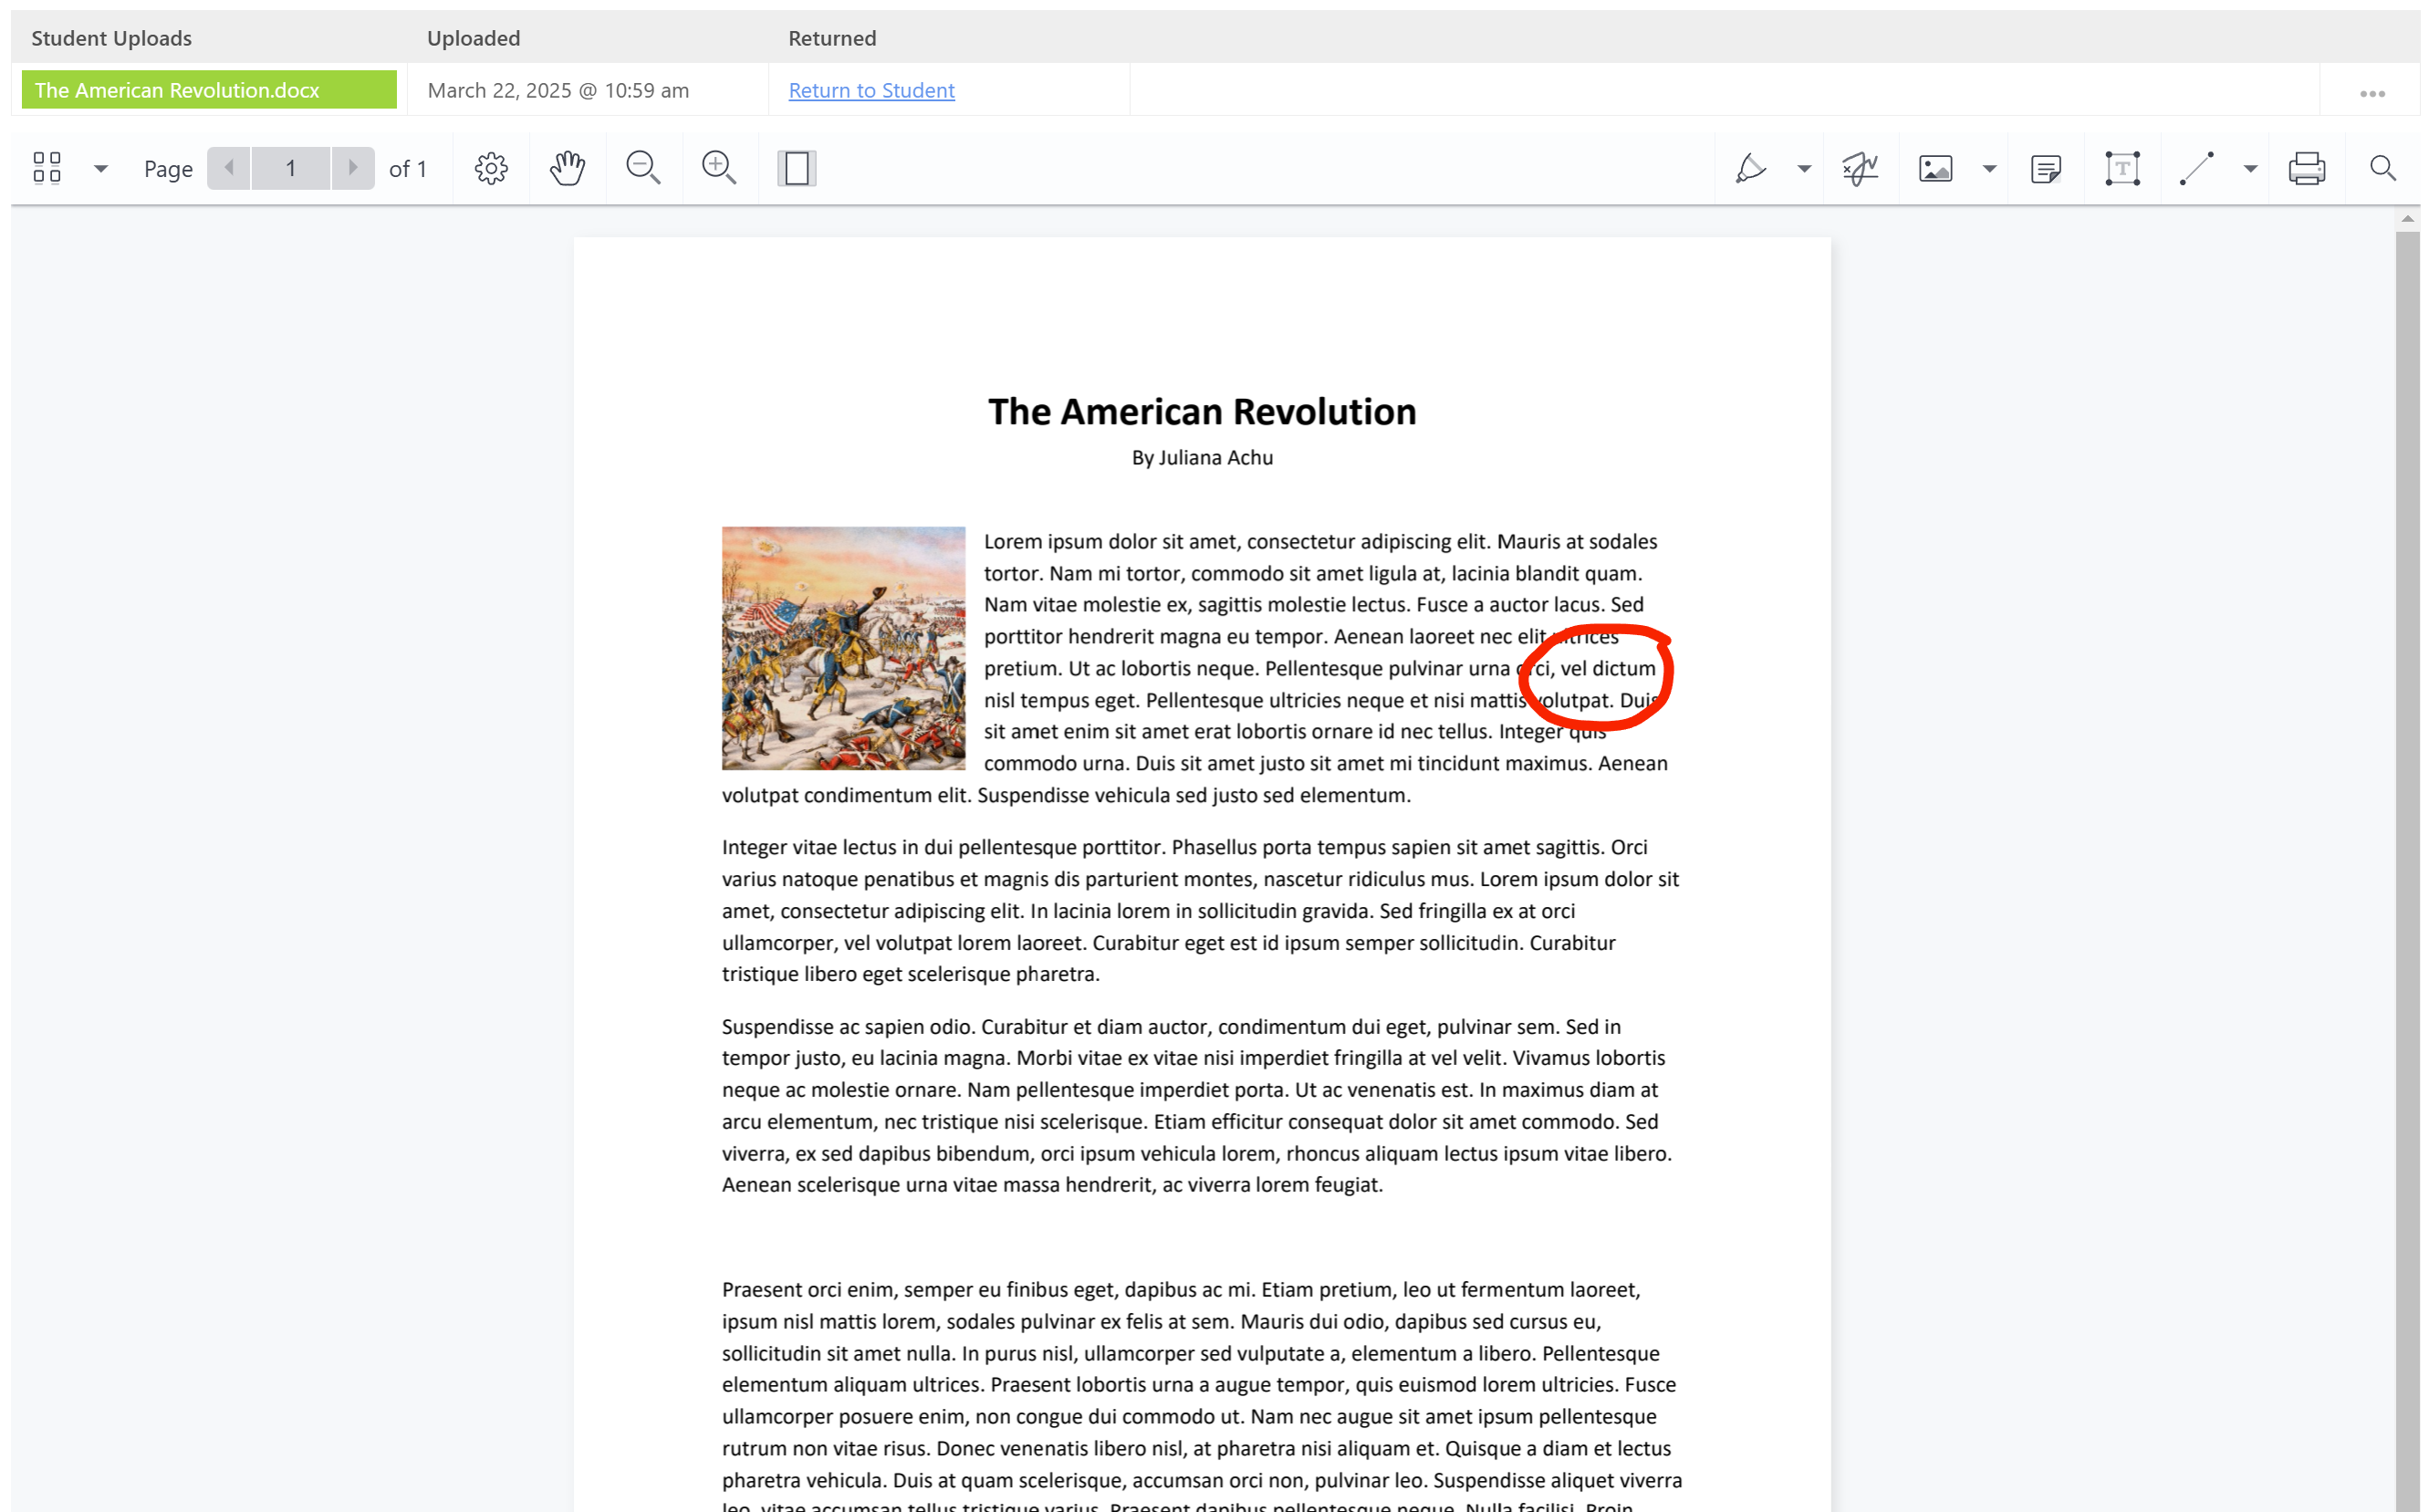This screenshot has height=1512, width=2429.
Task: Click the vertical scrollbar up arrow
Action: [x=2407, y=218]
